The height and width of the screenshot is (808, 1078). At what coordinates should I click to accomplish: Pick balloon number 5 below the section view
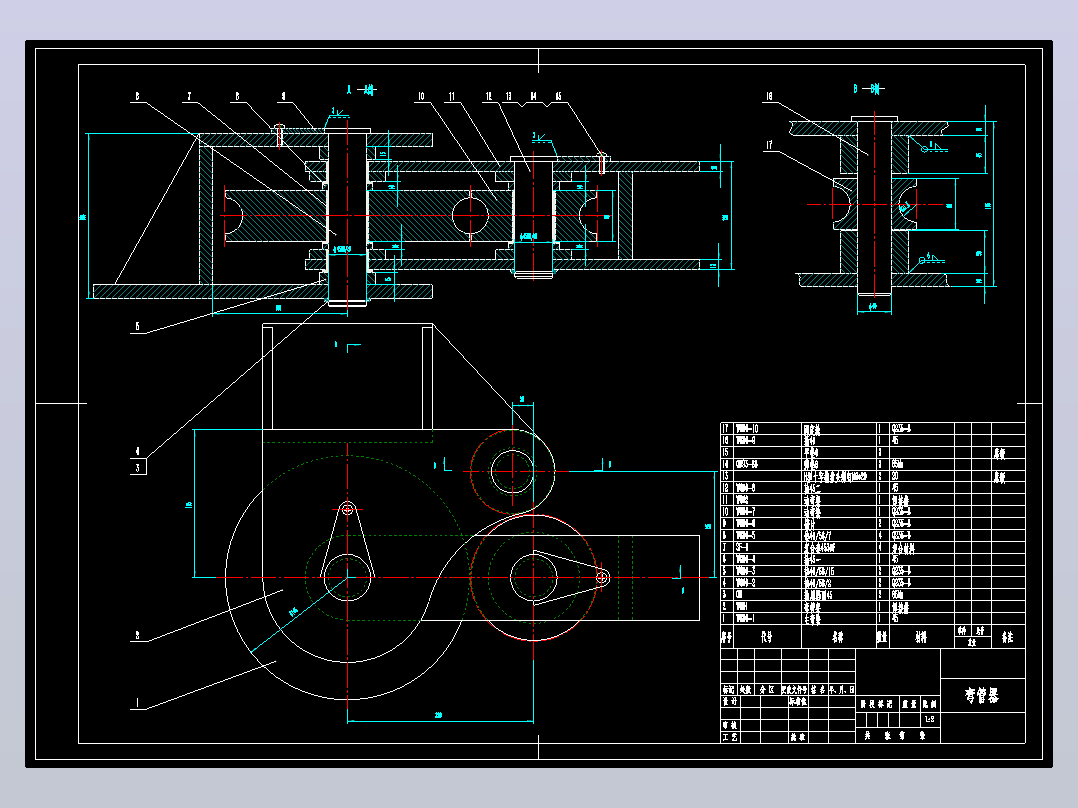point(137,327)
